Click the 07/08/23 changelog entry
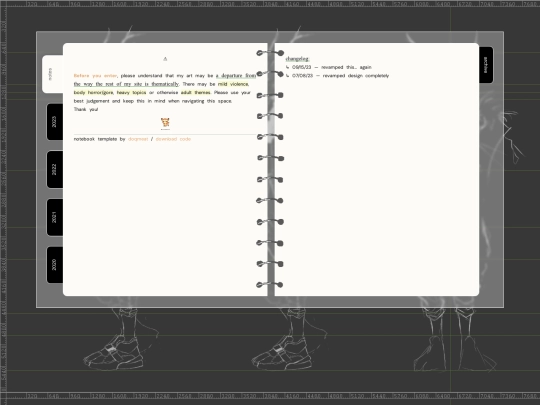540x405 pixels. click(x=338, y=76)
